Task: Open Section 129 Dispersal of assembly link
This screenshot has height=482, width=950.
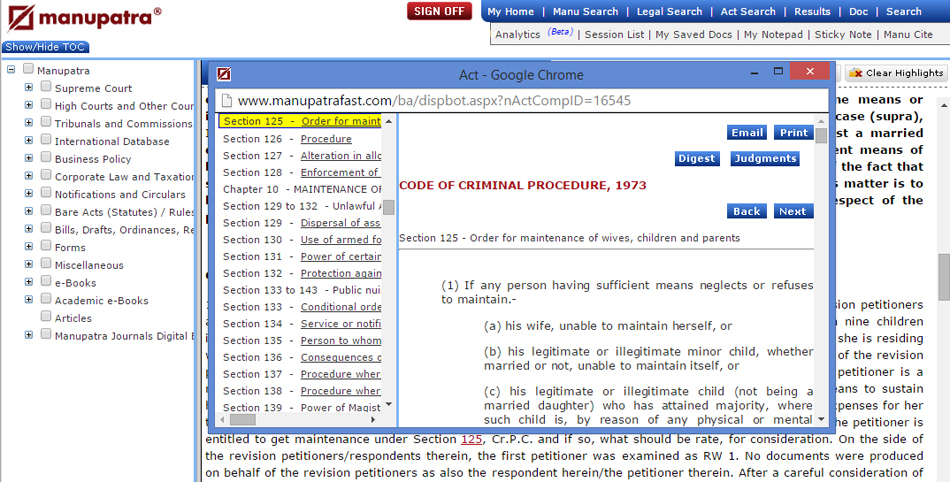Action: (x=340, y=223)
